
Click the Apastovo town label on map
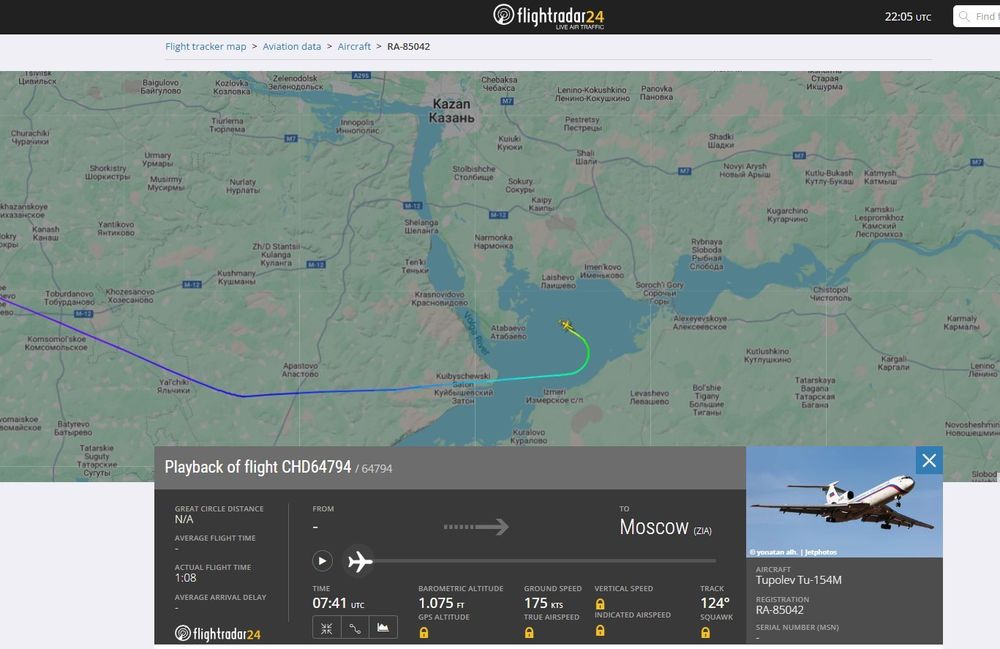point(300,370)
